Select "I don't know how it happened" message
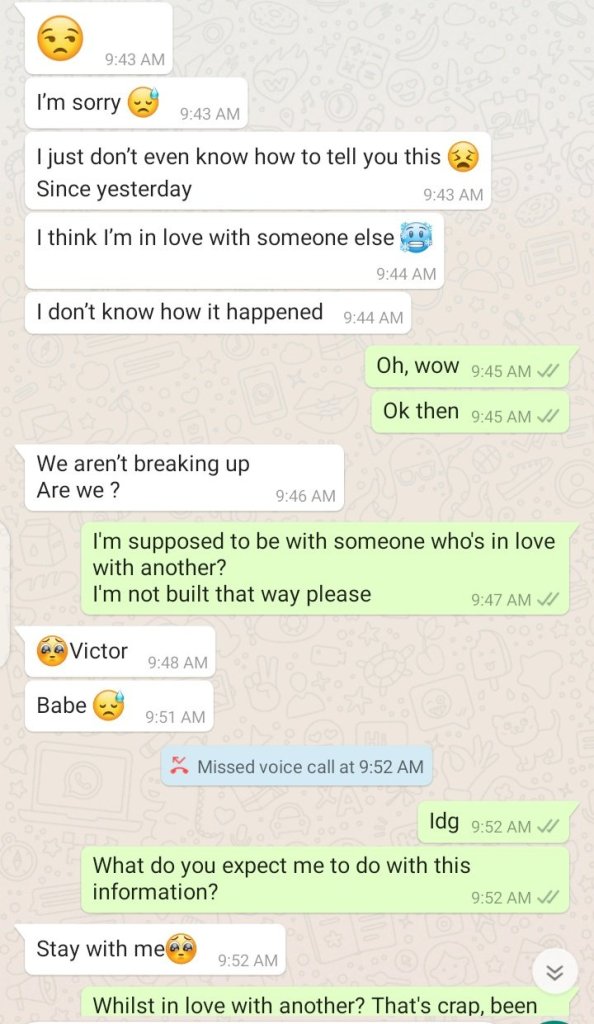Viewport: 594px width, 1024px height. [218, 313]
